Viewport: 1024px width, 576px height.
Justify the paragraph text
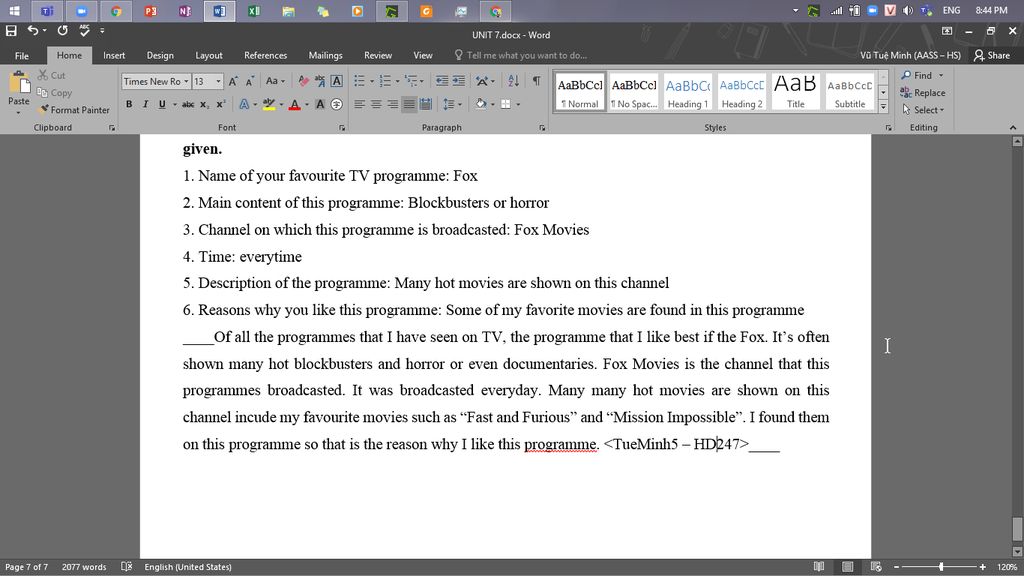pyautogui.click(x=409, y=104)
